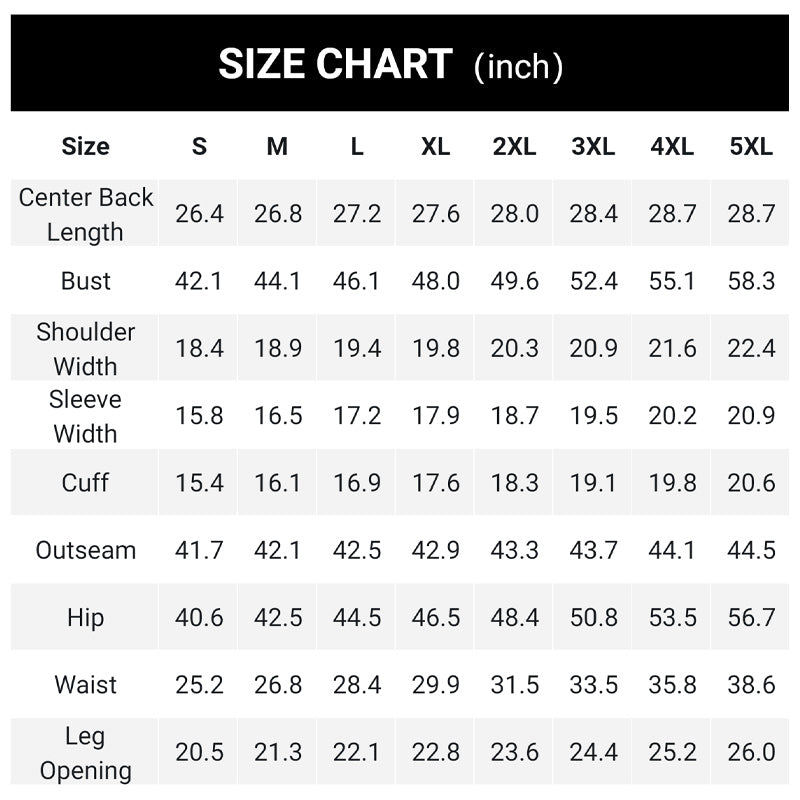This screenshot has height=800, width=800.
Task: Click the Size header cell
Action: pyautogui.click(x=86, y=146)
